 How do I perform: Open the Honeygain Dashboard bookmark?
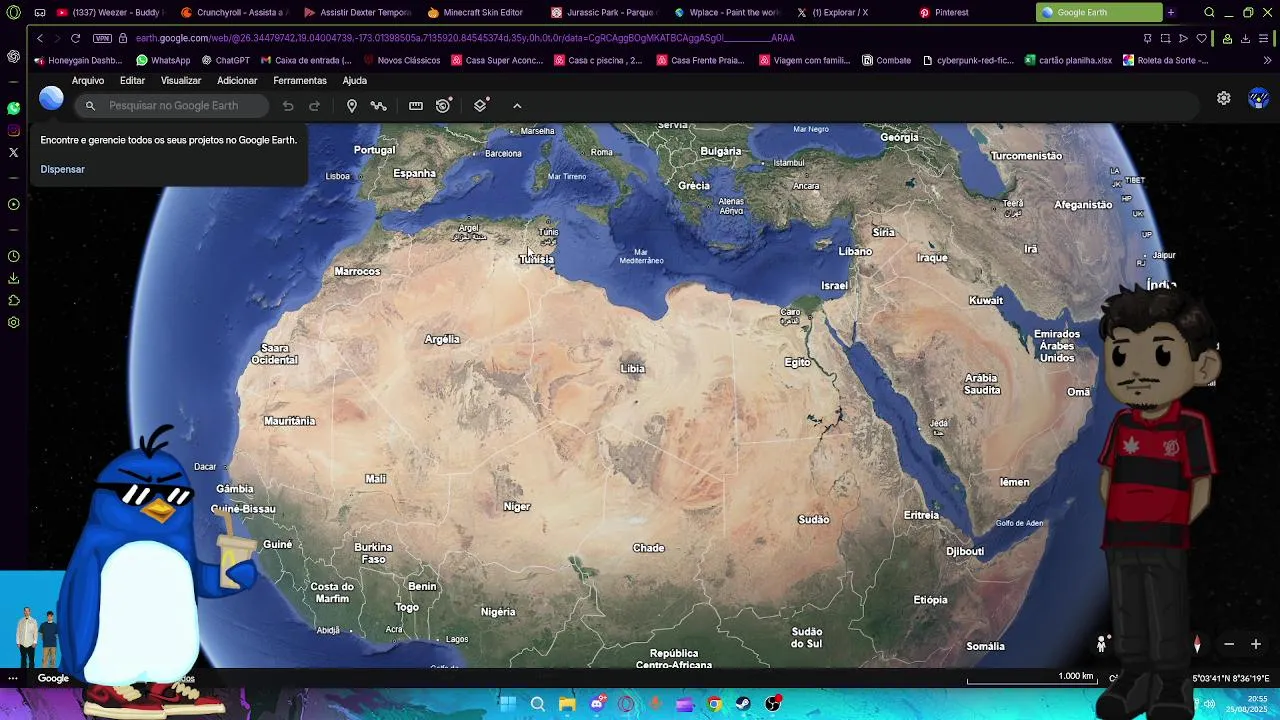pos(78,60)
